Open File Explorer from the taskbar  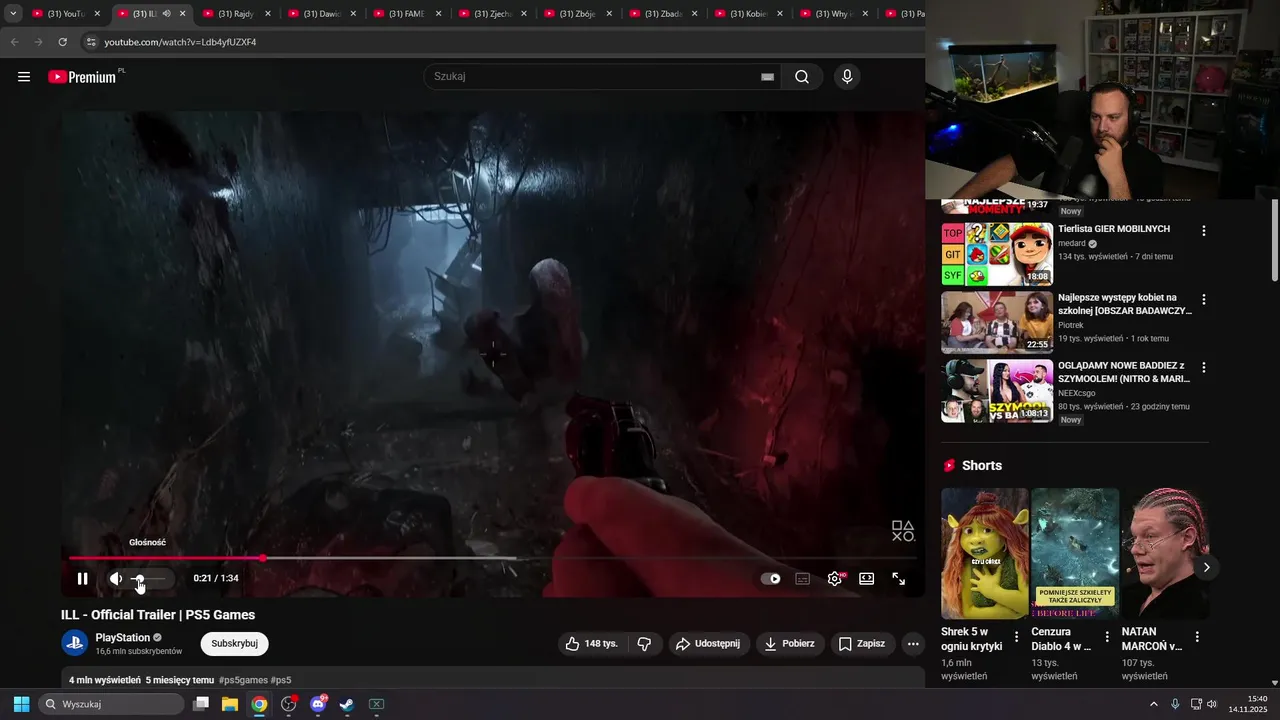pyautogui.click(x=230, y=704)
